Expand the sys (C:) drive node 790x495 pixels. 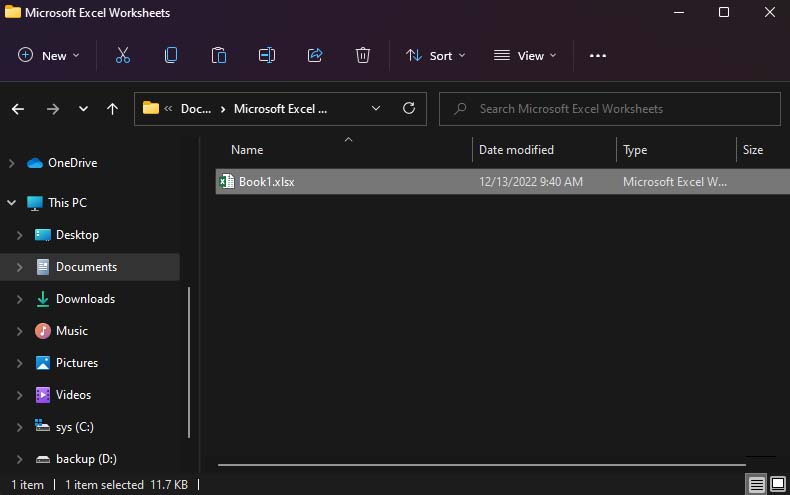(x=19, y=427)
